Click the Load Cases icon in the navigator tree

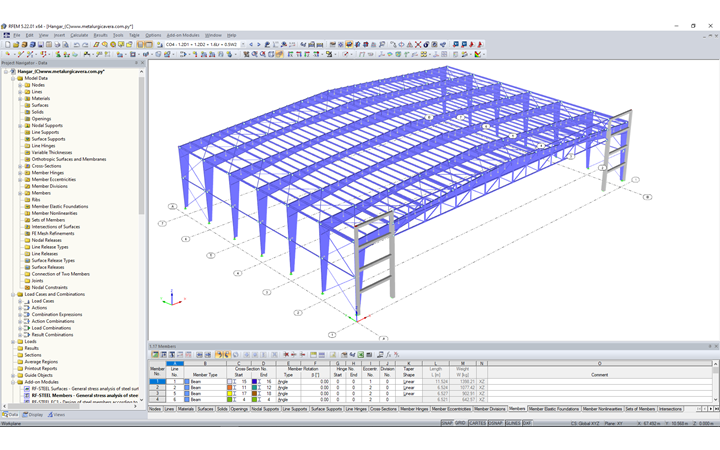(28, 301)
